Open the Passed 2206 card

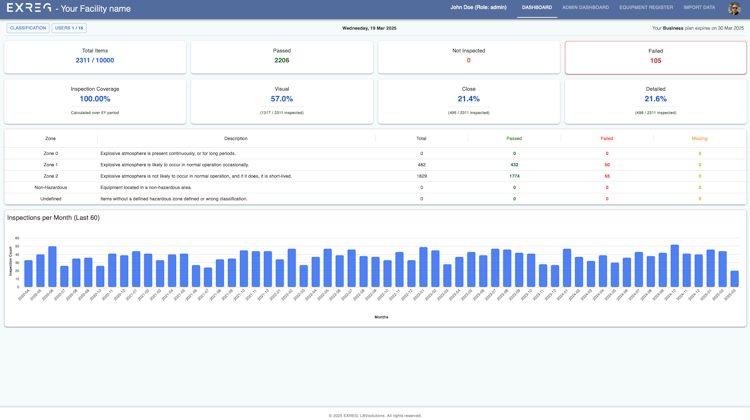282,57
